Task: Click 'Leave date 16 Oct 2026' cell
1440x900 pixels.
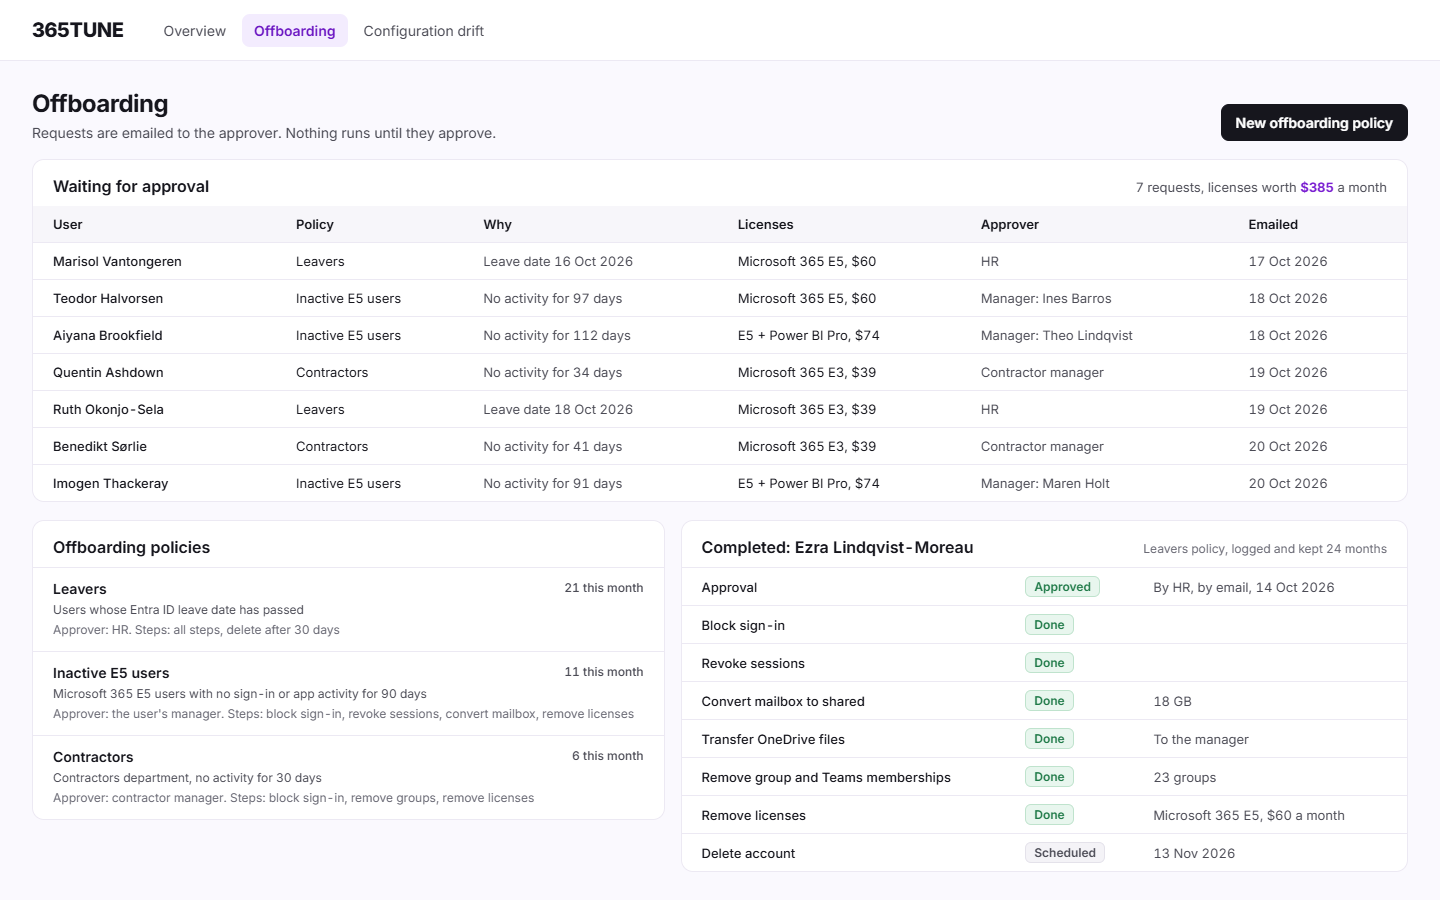Action: click(x=558, y=261)
